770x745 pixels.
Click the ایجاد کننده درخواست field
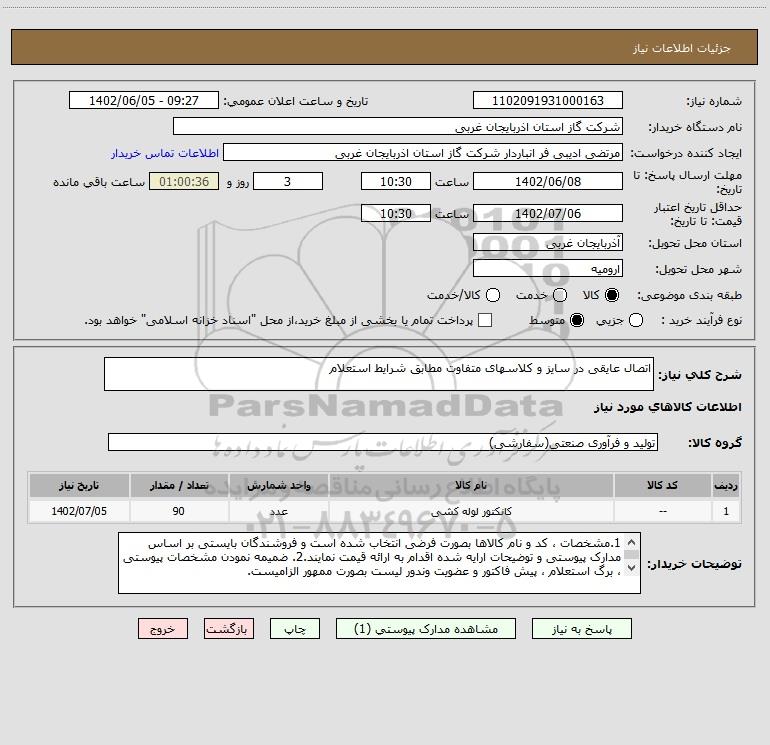(423, 153)
